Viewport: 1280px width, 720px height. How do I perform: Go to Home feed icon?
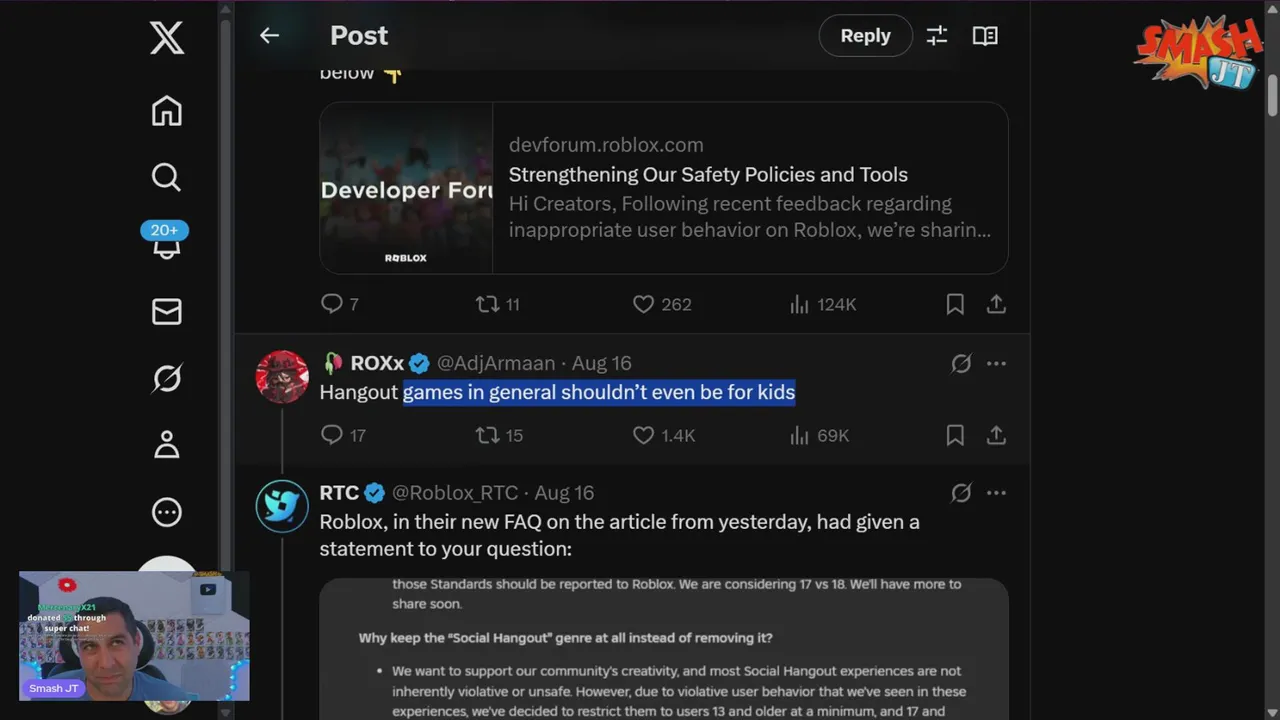click(166, 110)
